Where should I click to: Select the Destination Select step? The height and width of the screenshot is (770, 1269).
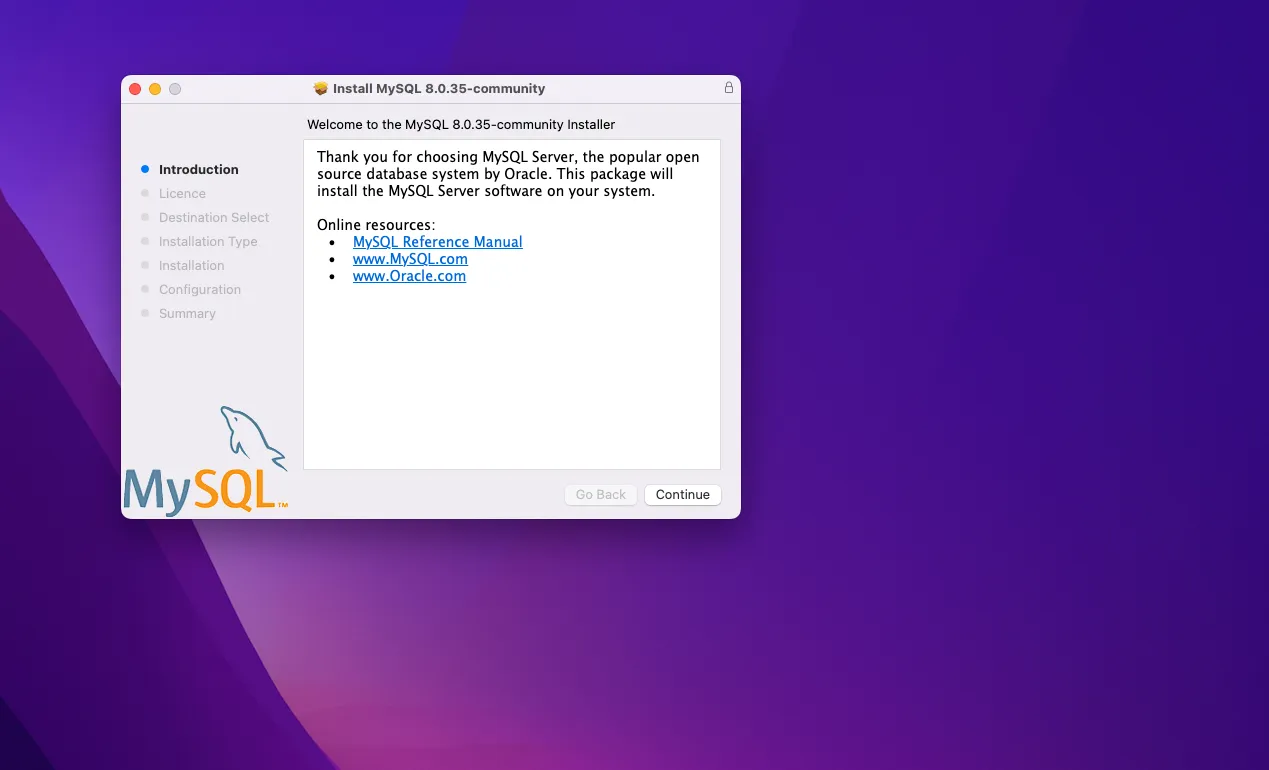214,218
